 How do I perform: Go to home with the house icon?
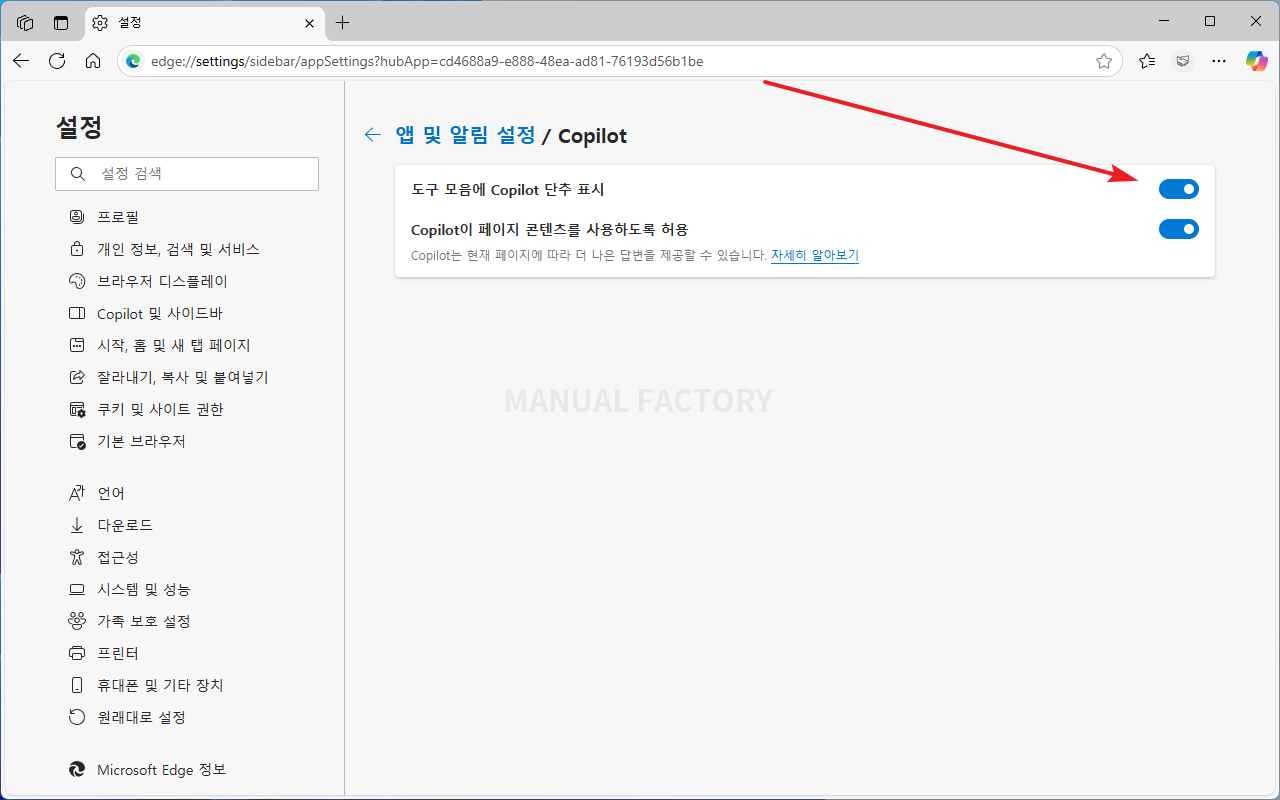93,61
